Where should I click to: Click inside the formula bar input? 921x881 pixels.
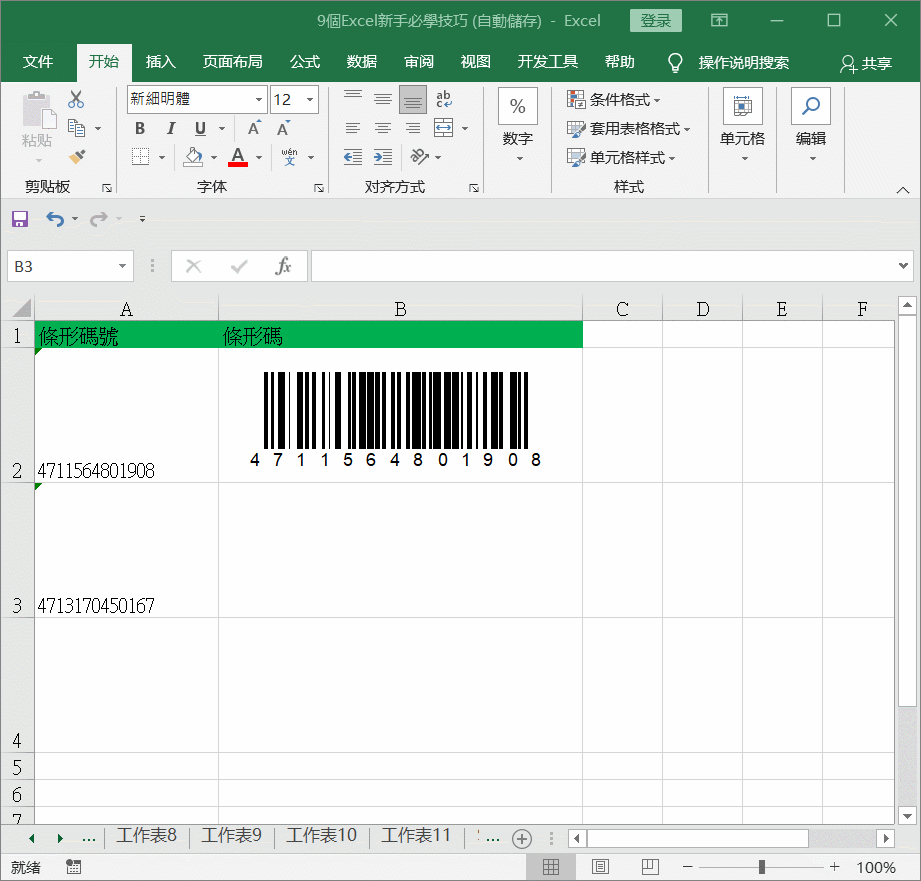(605, 266)
